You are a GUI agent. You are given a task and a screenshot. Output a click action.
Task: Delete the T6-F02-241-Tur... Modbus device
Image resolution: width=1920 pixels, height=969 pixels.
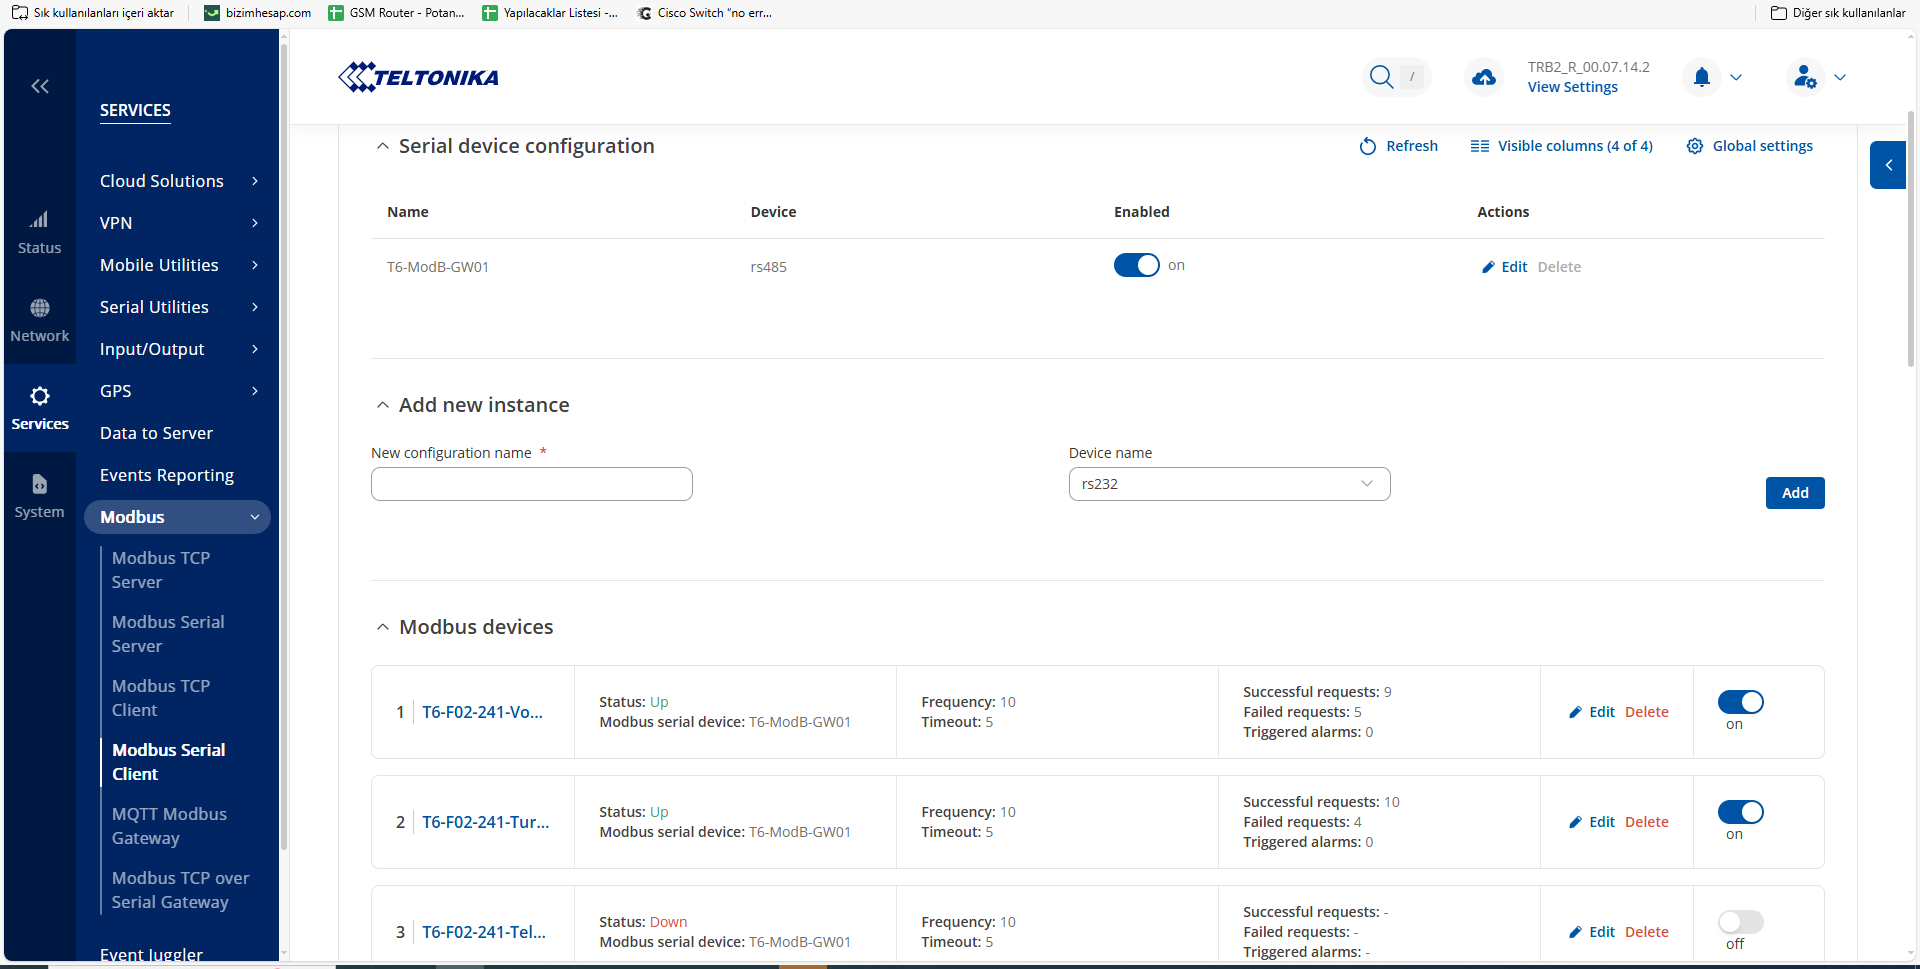[x=1646, y=822]
